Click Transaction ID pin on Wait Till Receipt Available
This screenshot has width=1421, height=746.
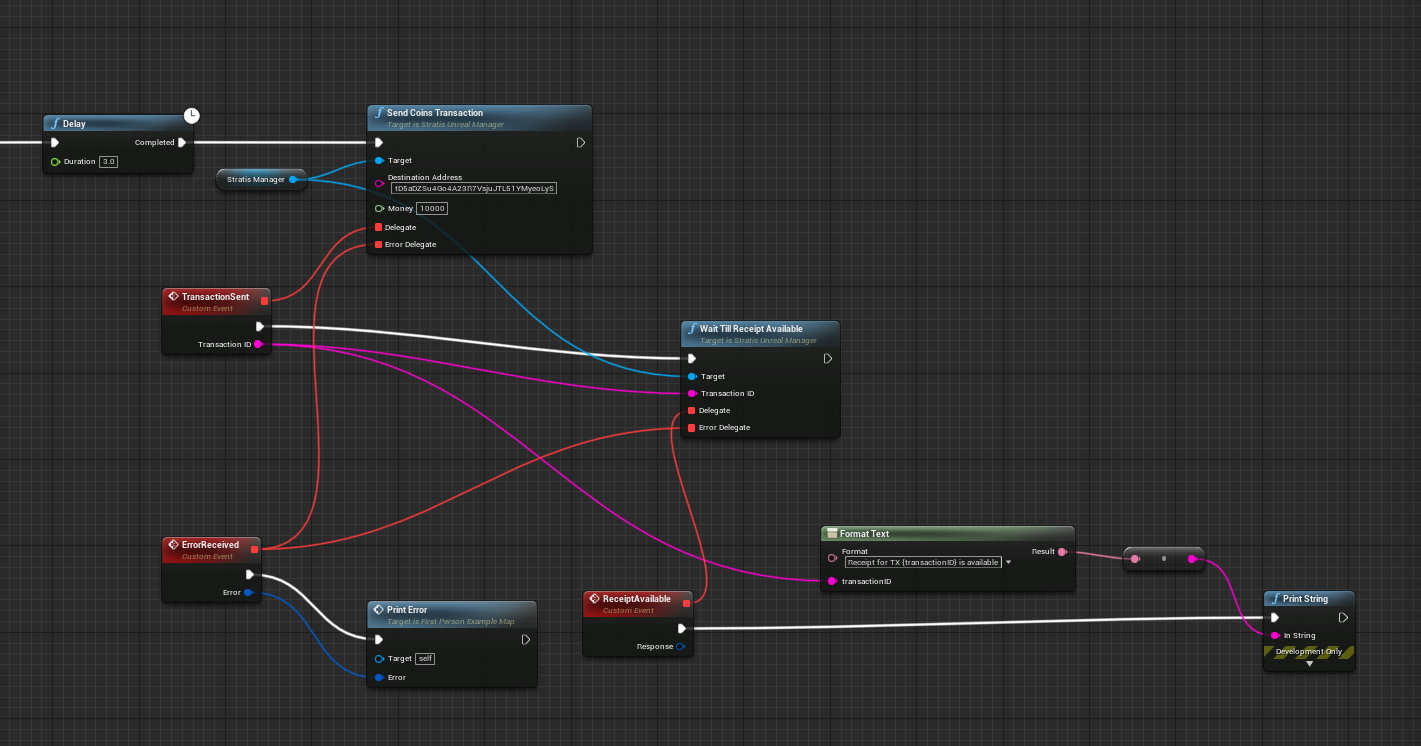(x=692, y=393)
